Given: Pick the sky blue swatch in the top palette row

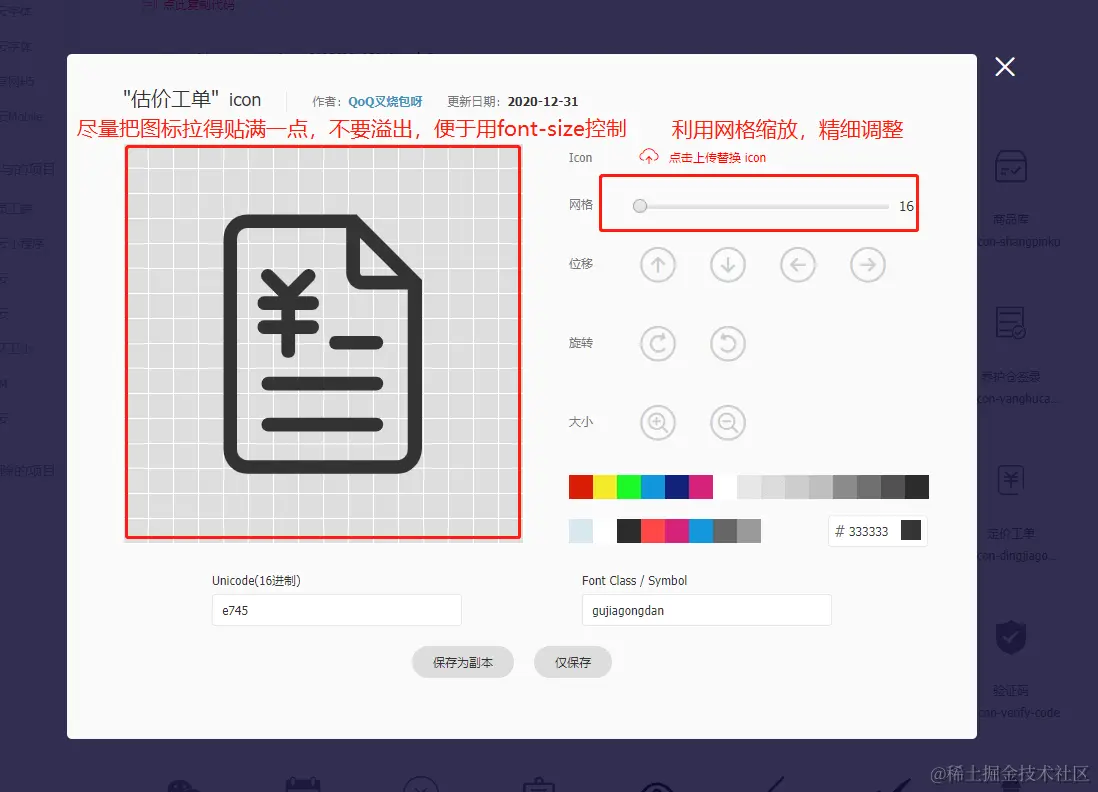Looking at the screenshot, I should tap(653, 487).
